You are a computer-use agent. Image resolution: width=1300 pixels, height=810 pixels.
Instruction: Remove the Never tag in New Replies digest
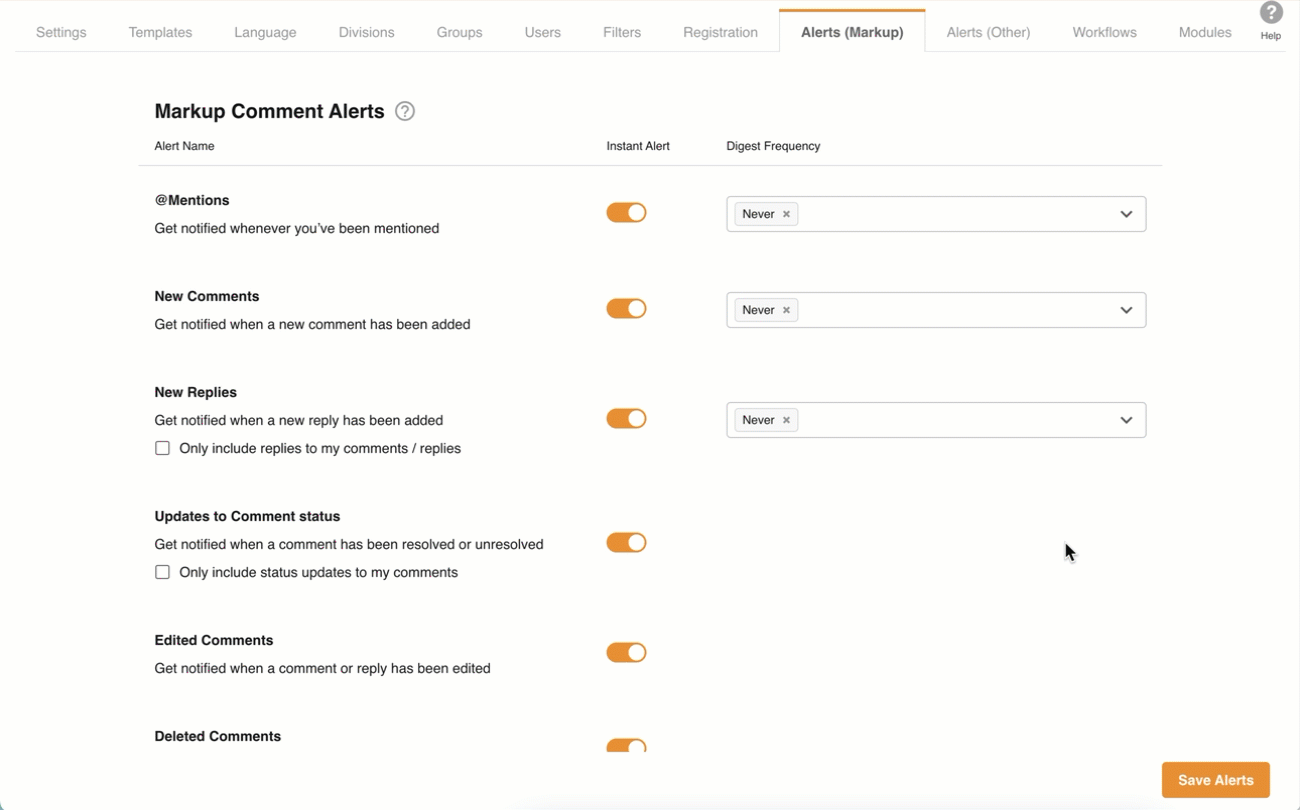[787, 420]
